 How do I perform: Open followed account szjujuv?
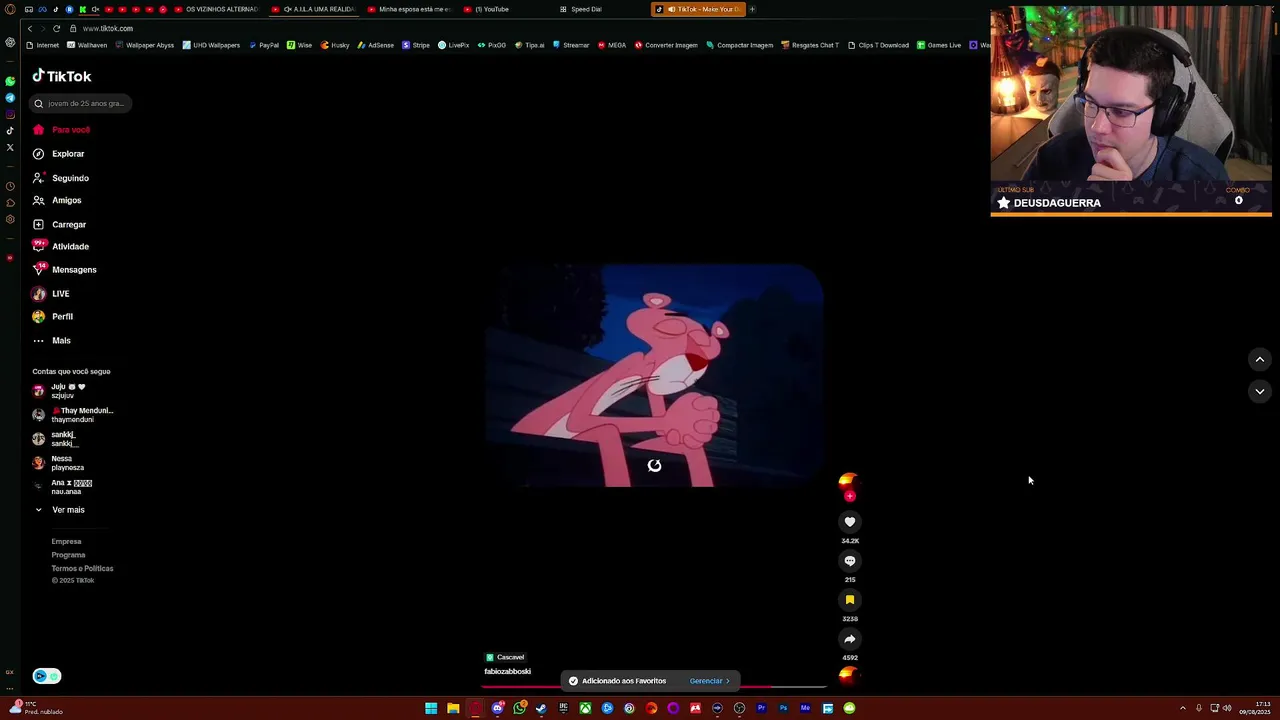[x=60, y=391]
